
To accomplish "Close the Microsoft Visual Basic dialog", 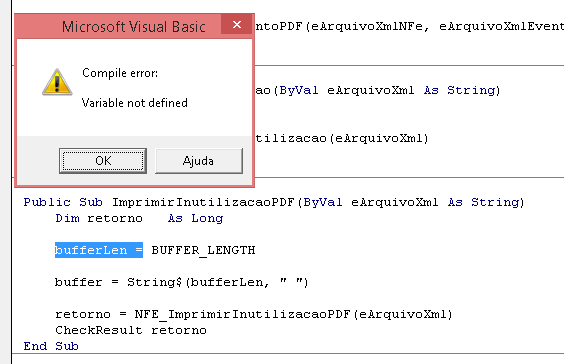I will click(x=236, y=24).
